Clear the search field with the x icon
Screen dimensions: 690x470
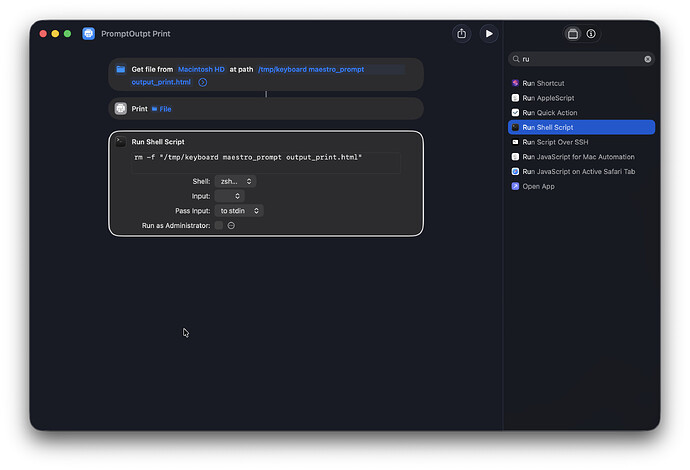[x=648, y=59]
